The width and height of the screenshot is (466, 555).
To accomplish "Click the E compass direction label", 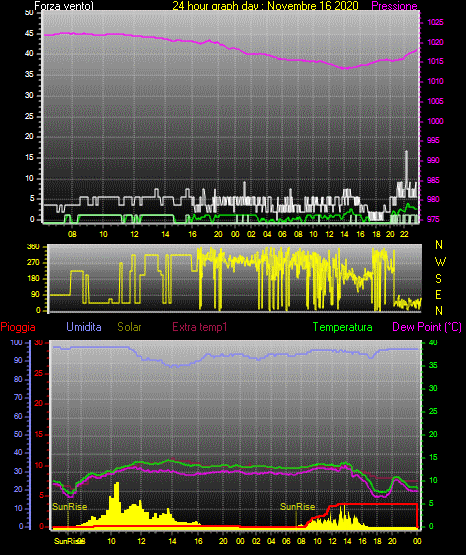I will [x=438, y=294].
